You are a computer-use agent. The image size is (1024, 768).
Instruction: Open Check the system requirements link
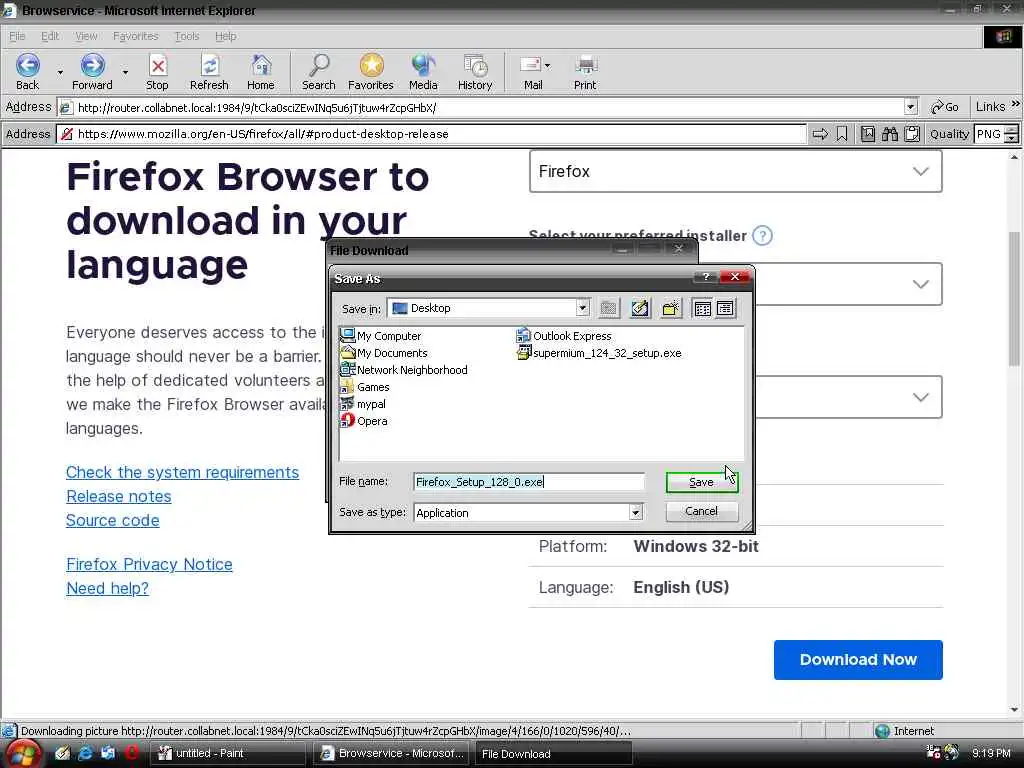click(x=182, y=472)
